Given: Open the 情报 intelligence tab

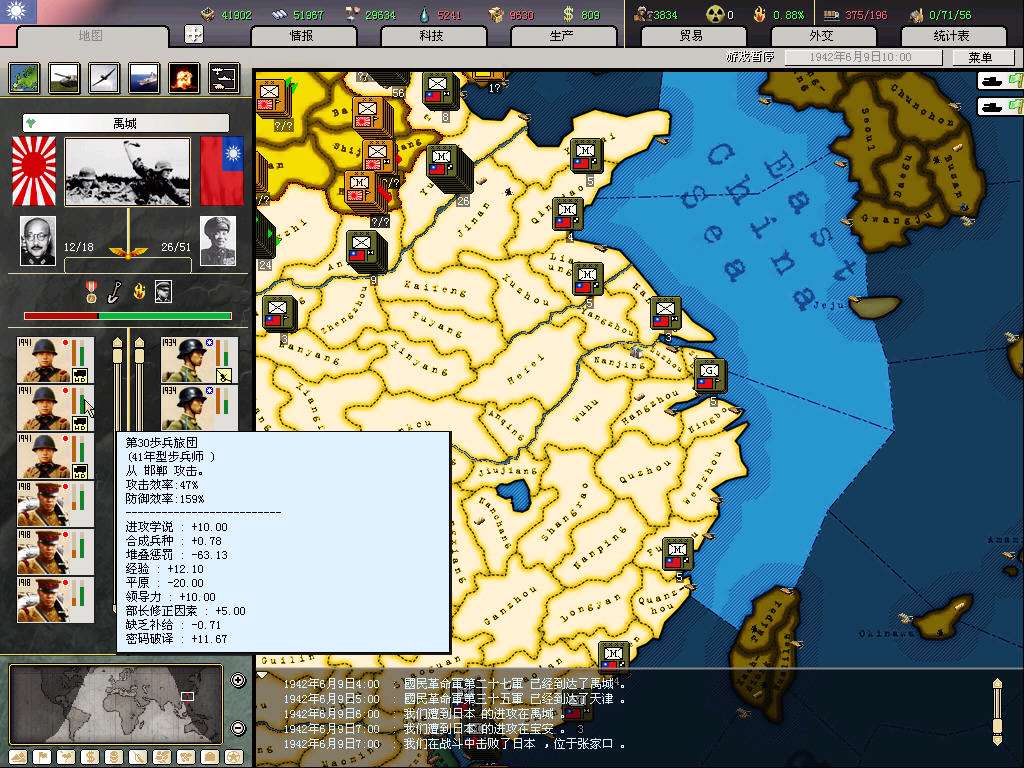Looking at the screenshot, I should point(302,35).
